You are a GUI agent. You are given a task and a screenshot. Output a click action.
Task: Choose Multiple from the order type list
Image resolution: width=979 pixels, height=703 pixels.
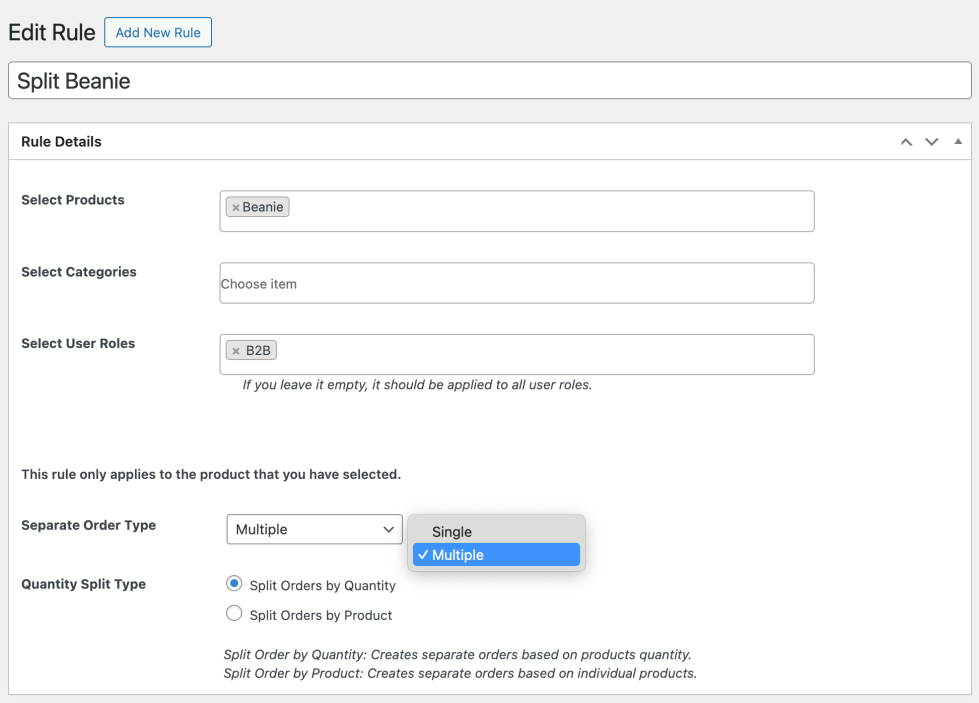pyautogui.click(x=458, y=555)
